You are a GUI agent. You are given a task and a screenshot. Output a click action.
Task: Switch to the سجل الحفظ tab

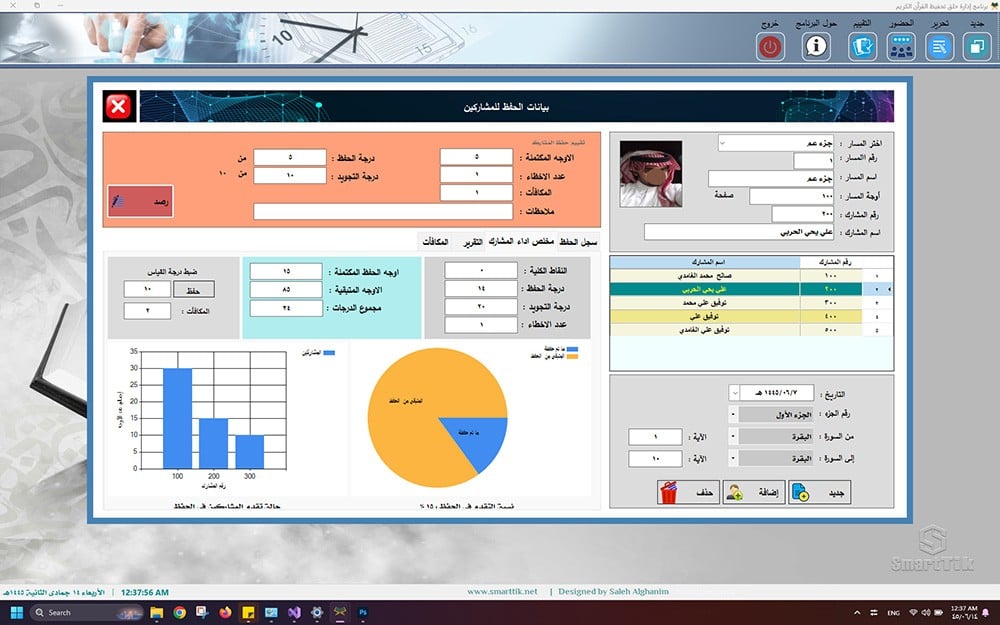tap(577, 242)
